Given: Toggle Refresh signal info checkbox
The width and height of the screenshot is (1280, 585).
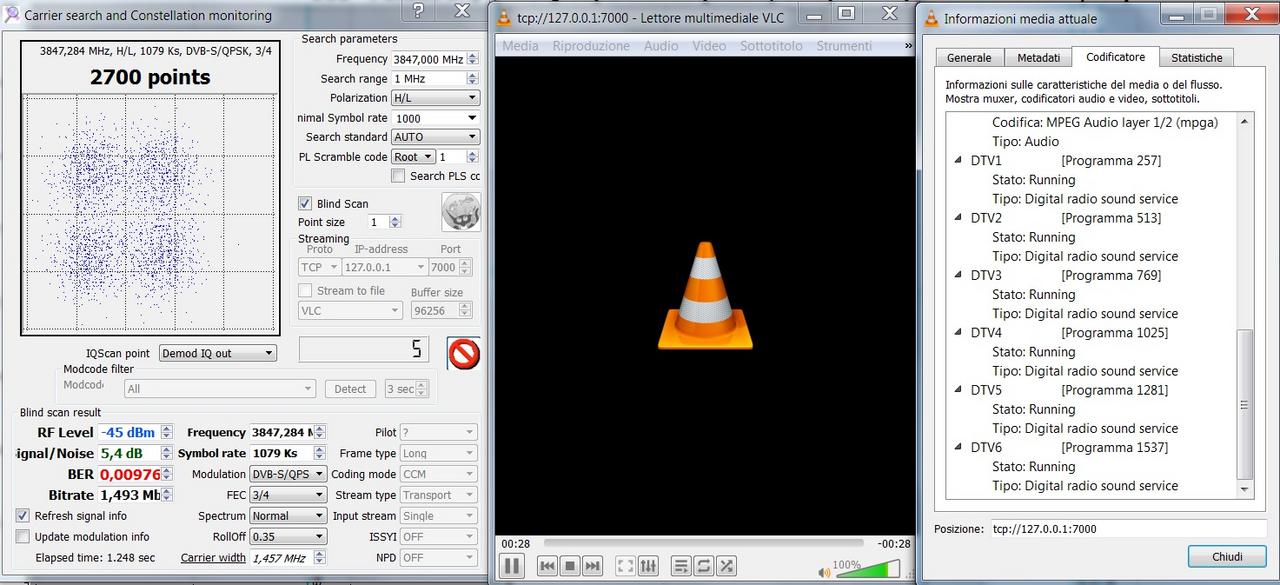Looking at the screenshot, I should tap(23, 516).
